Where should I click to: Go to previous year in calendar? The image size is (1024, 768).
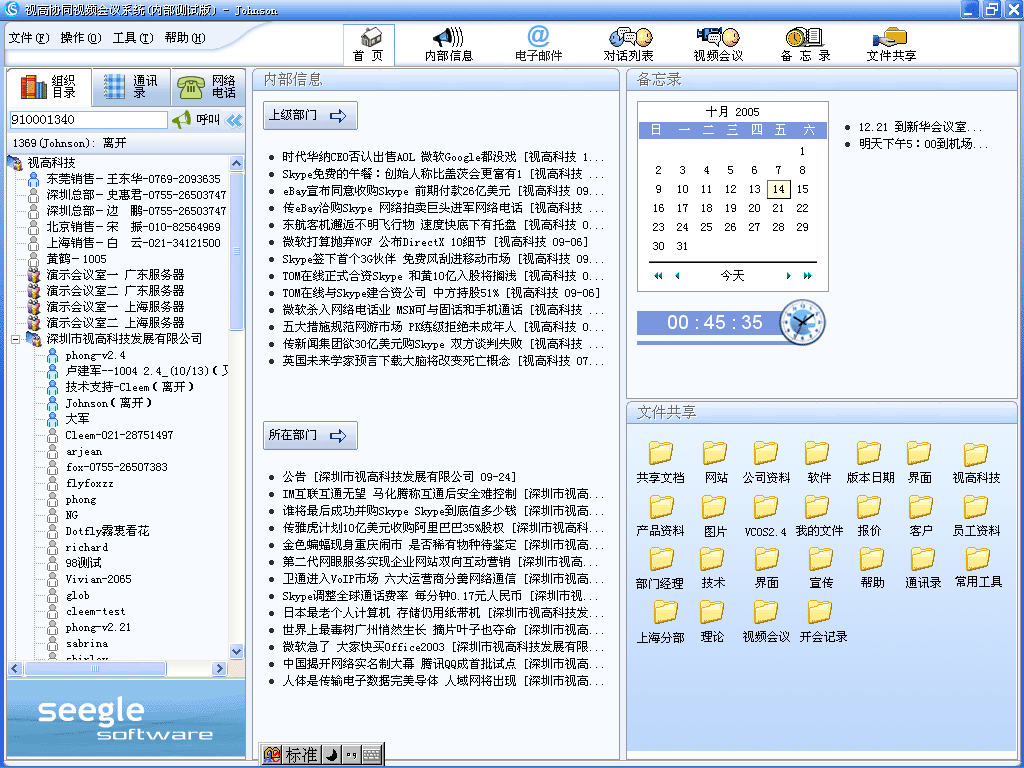(658, 276)
